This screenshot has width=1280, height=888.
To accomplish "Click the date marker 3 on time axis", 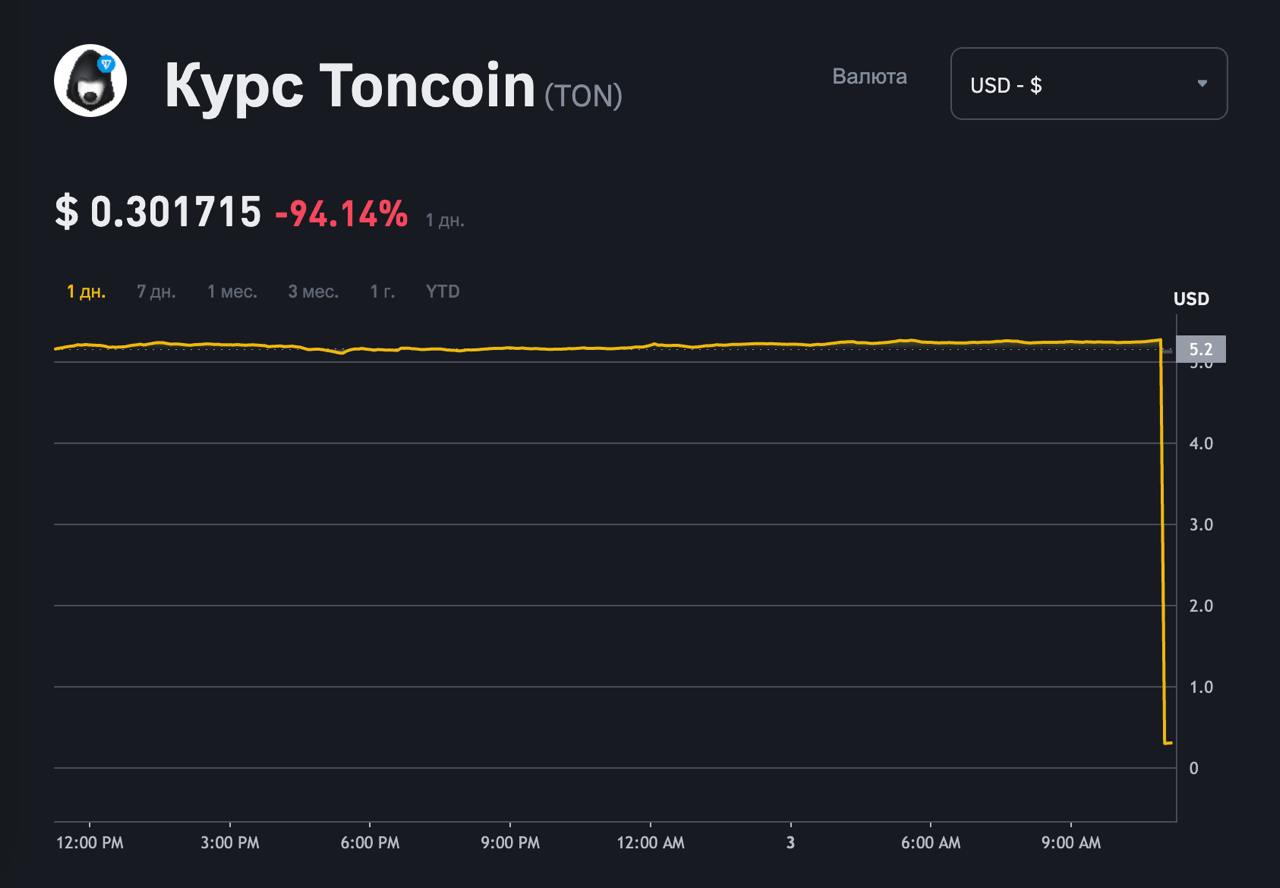I will coord(790,843).
